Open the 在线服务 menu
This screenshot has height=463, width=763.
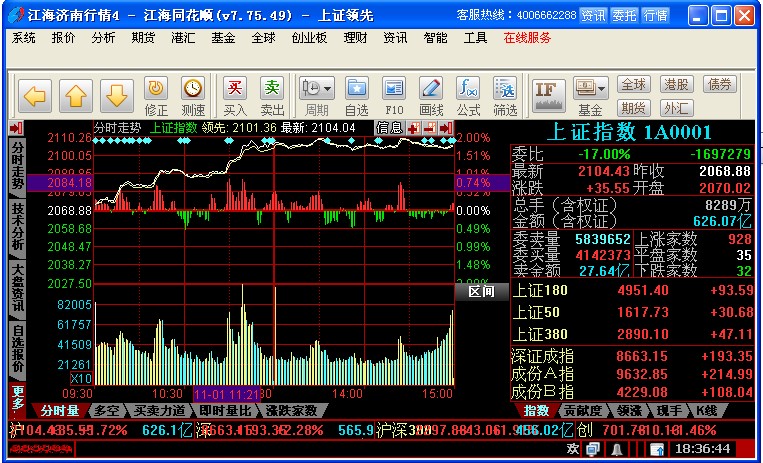pyautogui.click(x=527, y=37)
